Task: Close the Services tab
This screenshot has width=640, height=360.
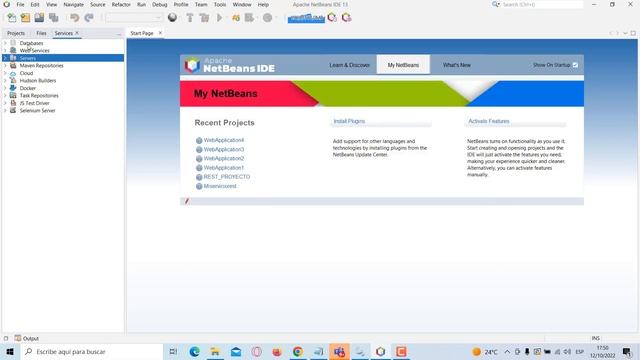Action: coord(77,33)
